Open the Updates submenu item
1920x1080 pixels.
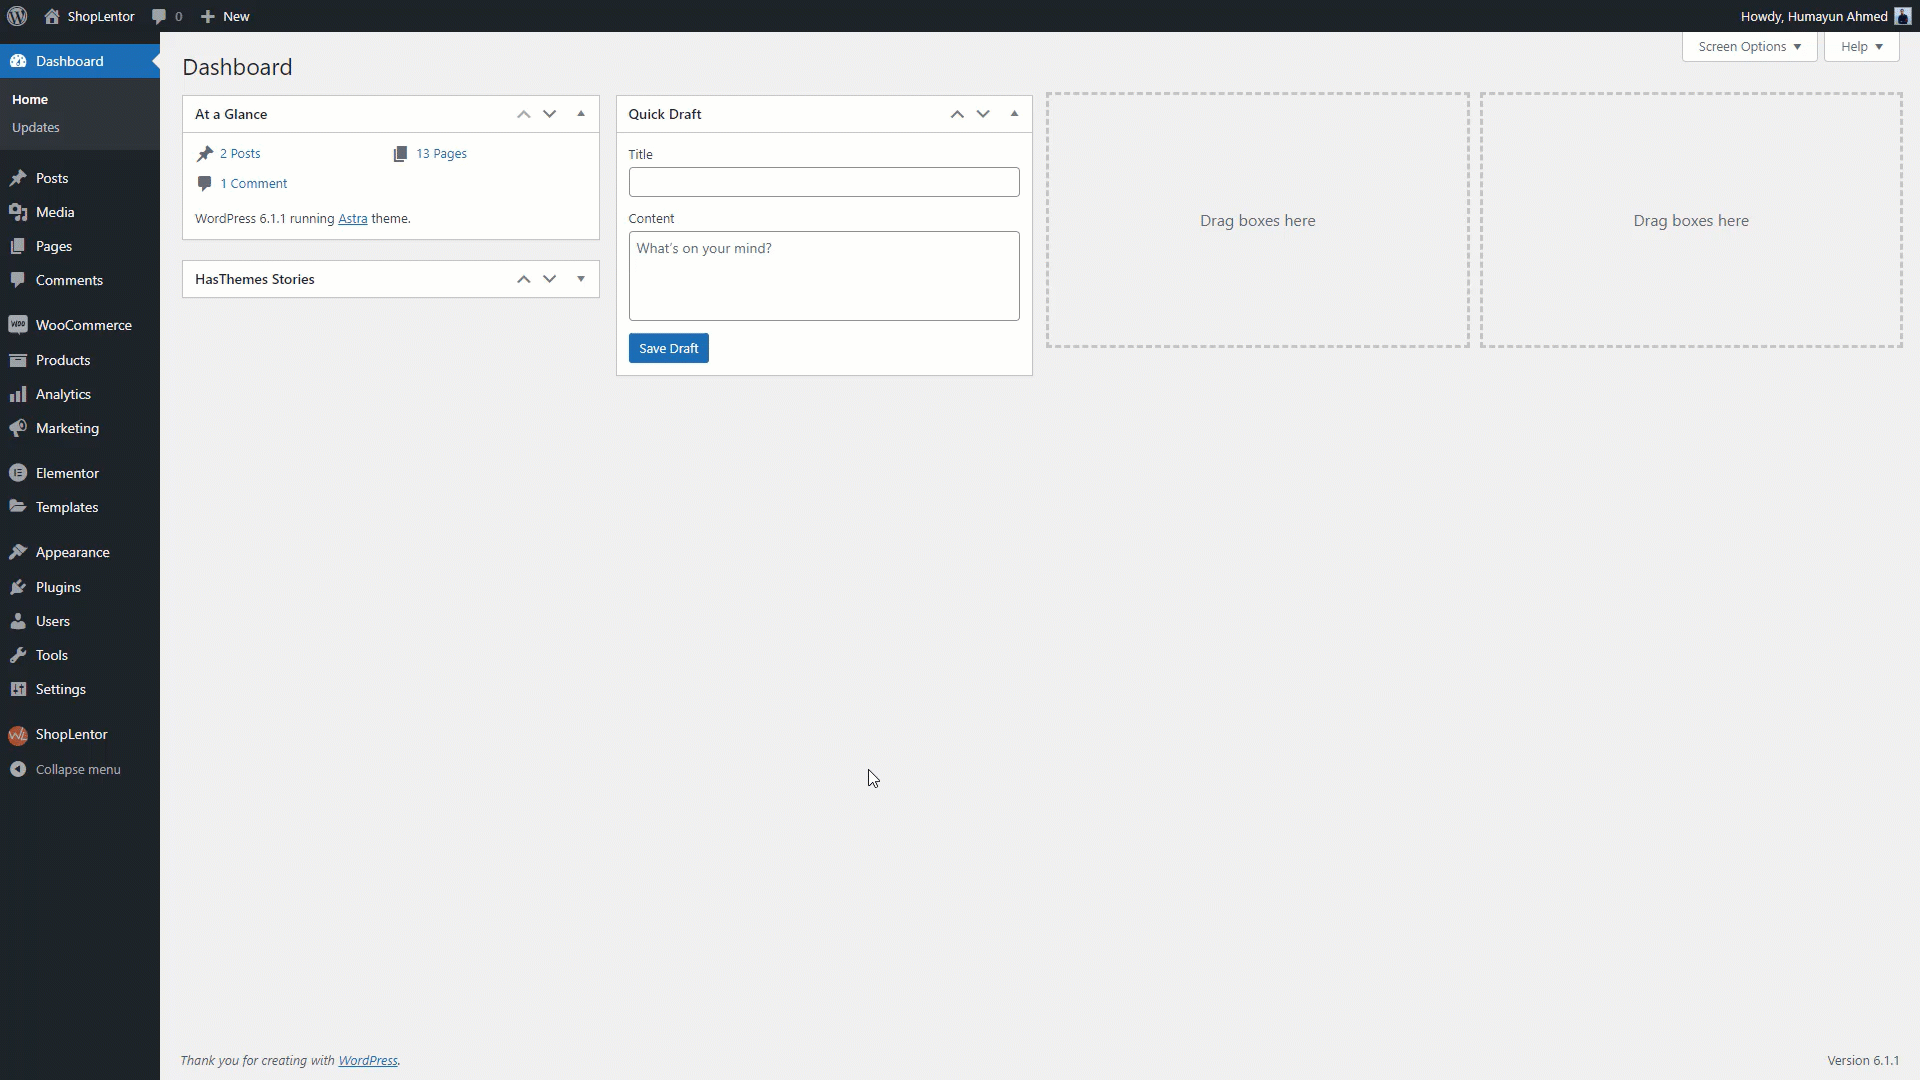tap(36, 127)
